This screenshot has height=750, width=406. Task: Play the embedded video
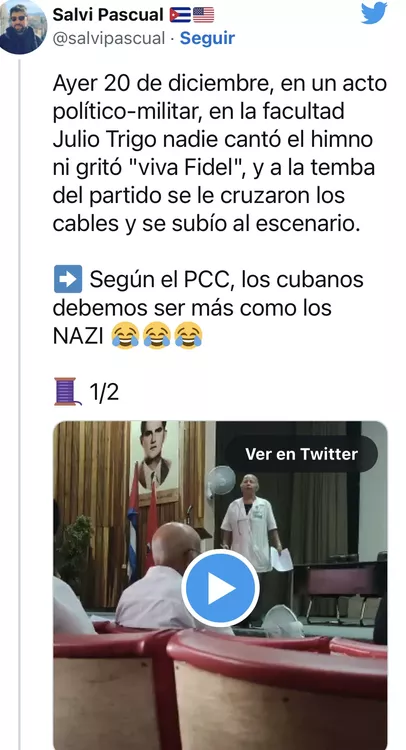pos(220,588)
